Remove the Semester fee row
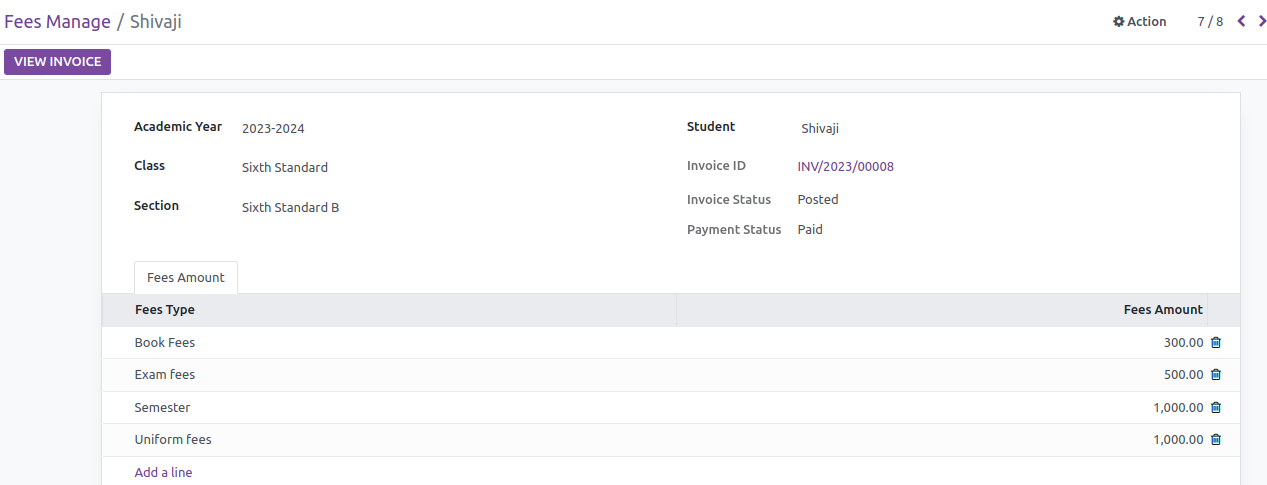Image resolution: width=1267 pixels, height=485 pixels. (x=1216, y=407)
